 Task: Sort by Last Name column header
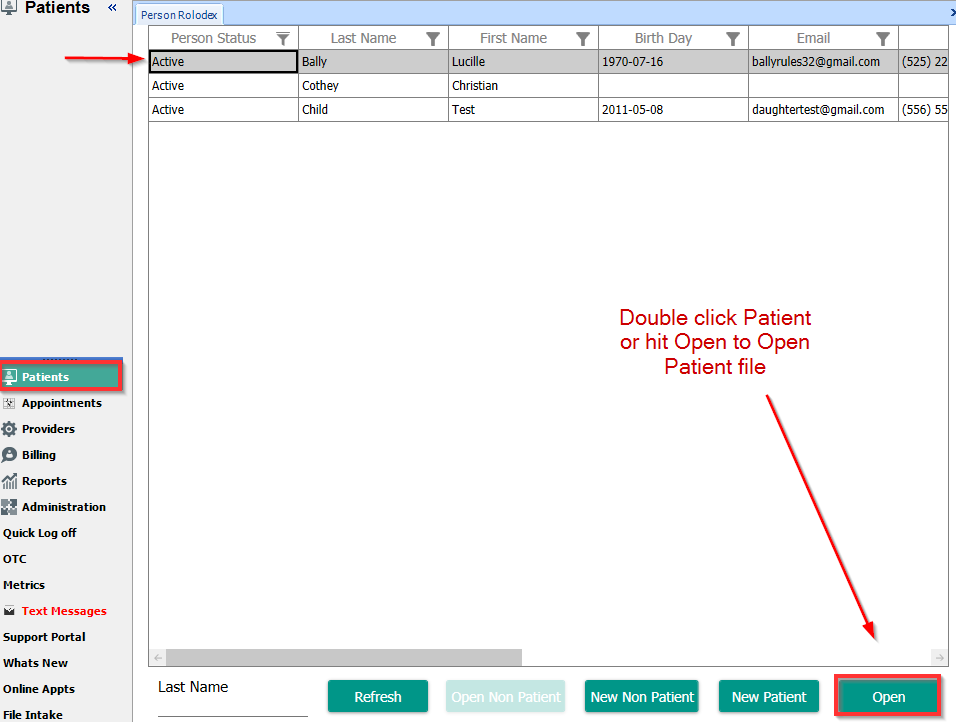tap(363, 38)
